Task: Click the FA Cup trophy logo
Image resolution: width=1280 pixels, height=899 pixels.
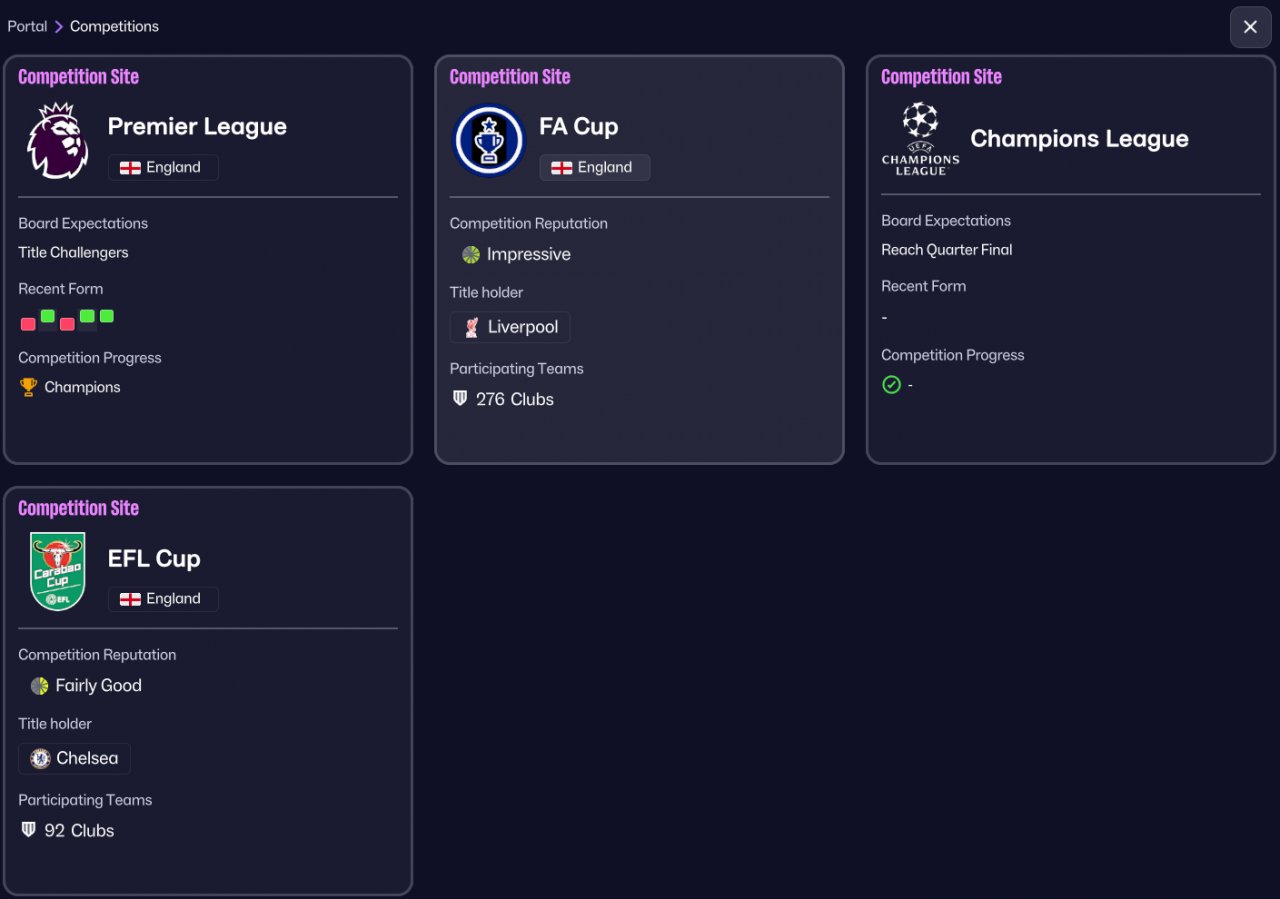Action: coord(488,141)
